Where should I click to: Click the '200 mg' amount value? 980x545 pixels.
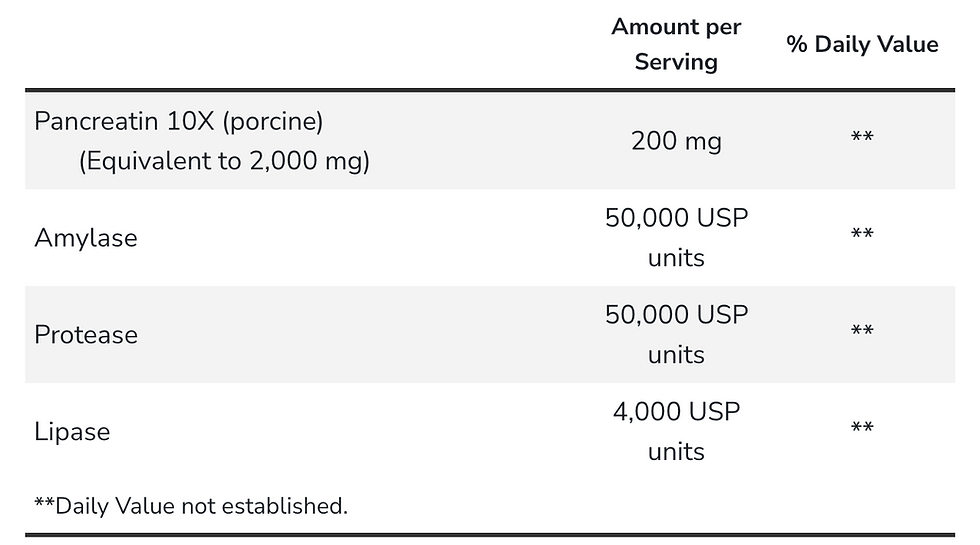tap(676, 141)
